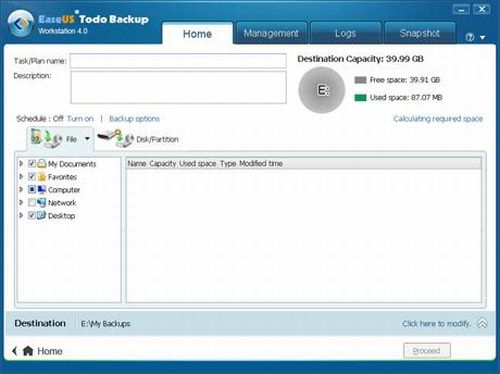The height and width of the screenshot is (374, 500).
Task: Click the green Used space color swatch
Action: point(360,98)
